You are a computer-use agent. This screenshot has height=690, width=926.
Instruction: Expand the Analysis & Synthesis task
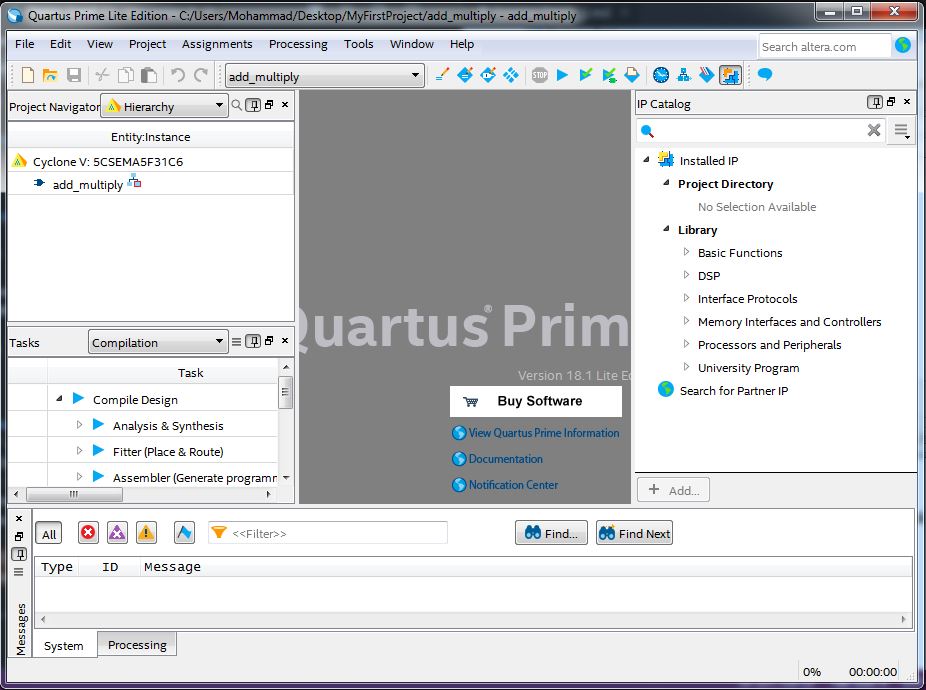pyautogui.click(x=79, y=425)
